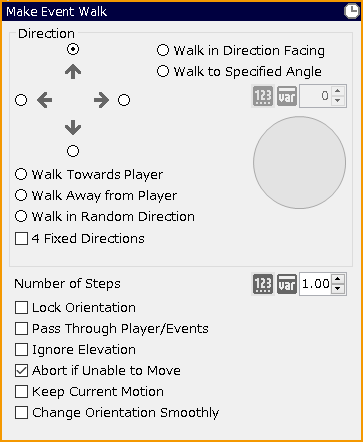This screenshot has height=442, width=363.
Task: Click the clock icon in title bar
Action: 351,11
